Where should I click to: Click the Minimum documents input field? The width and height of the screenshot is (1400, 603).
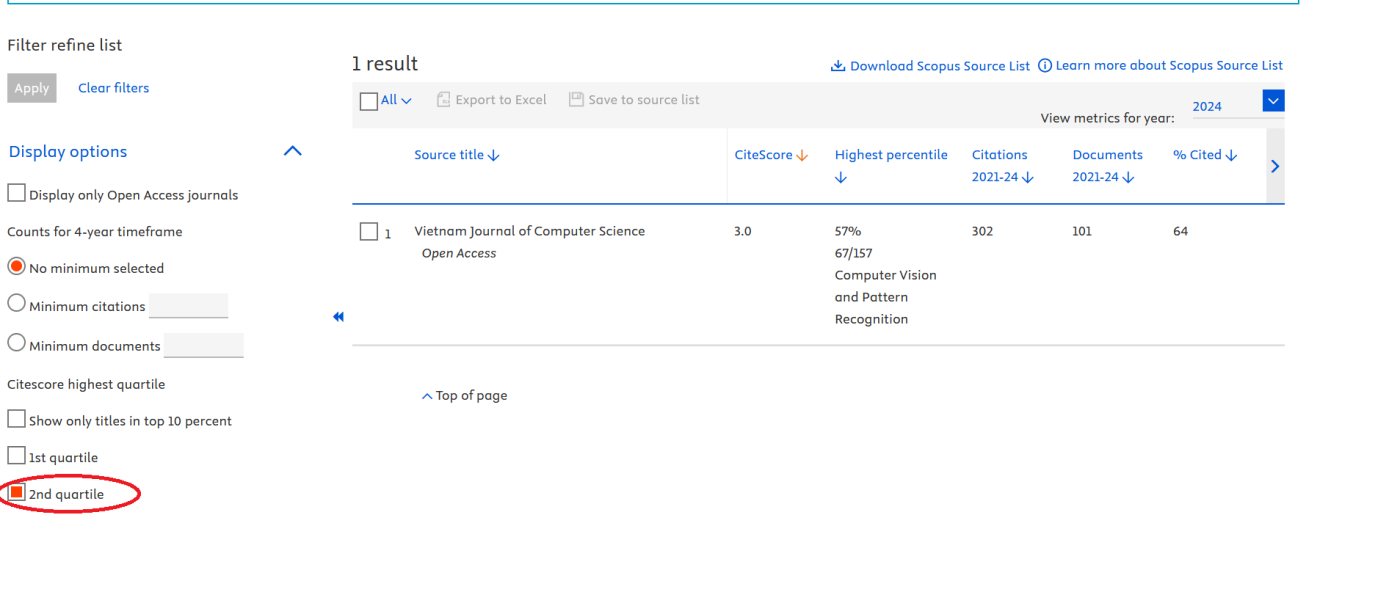click(204, 345)
